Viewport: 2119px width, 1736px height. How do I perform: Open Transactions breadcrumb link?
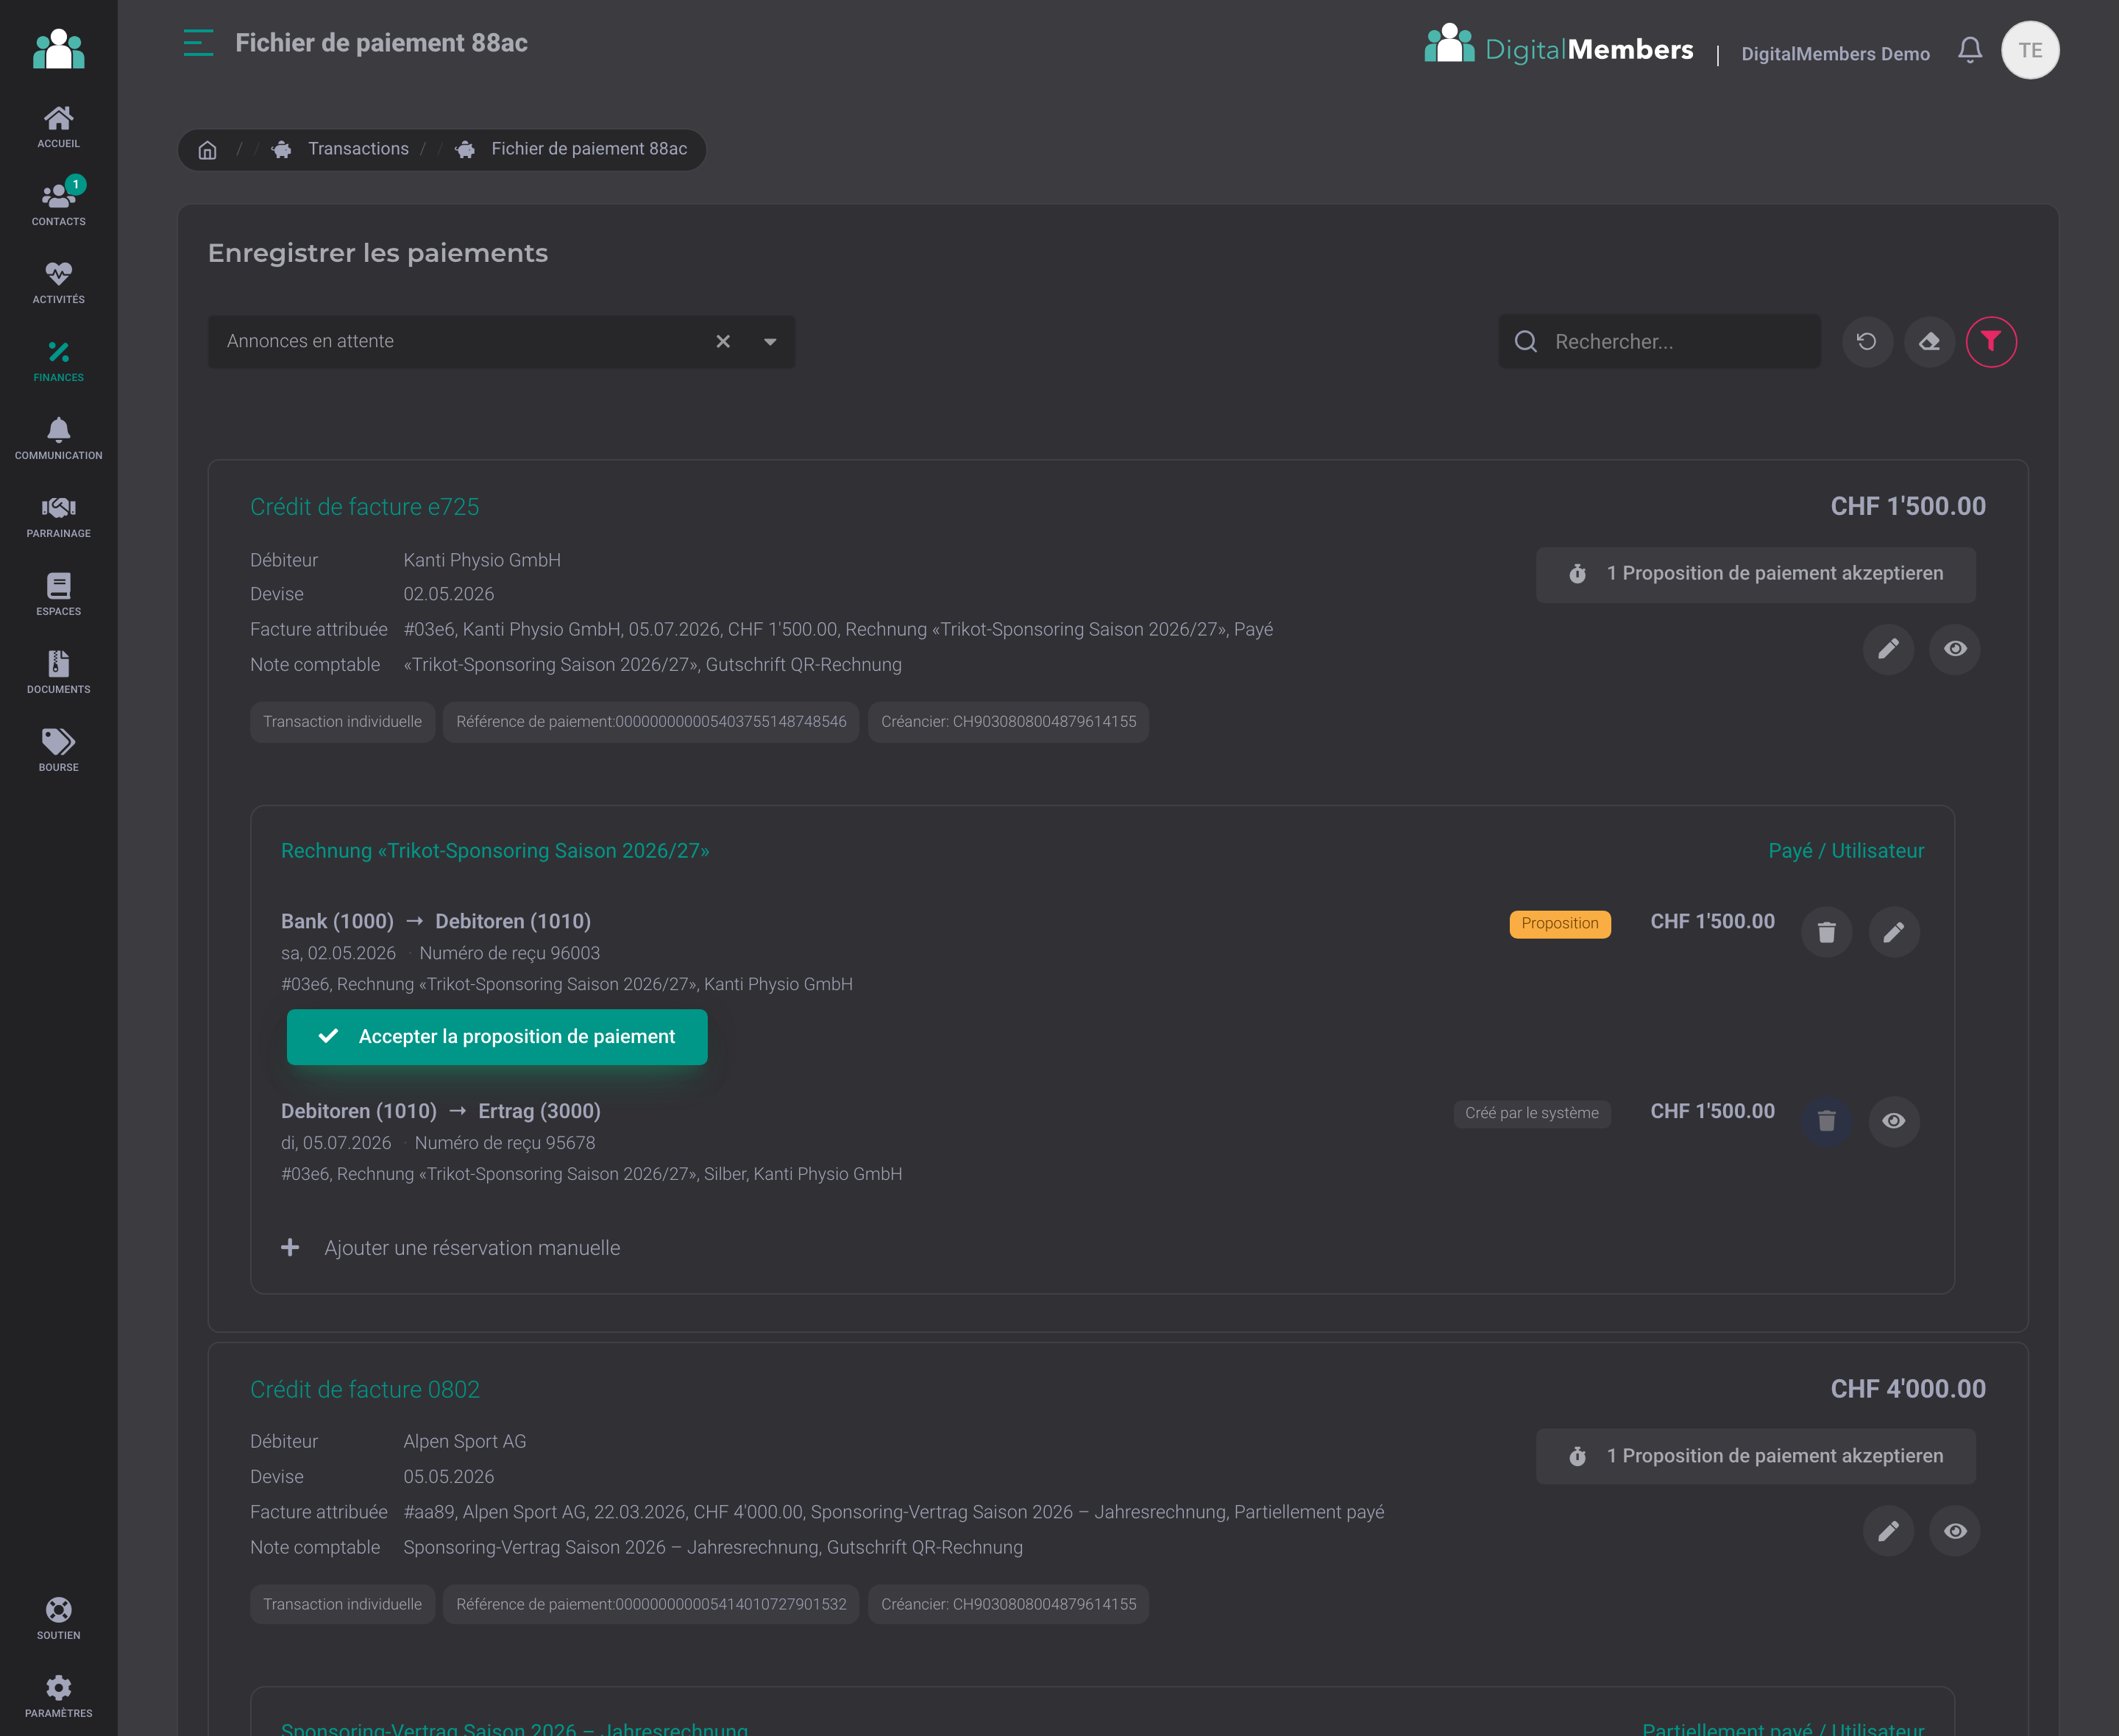358,149
